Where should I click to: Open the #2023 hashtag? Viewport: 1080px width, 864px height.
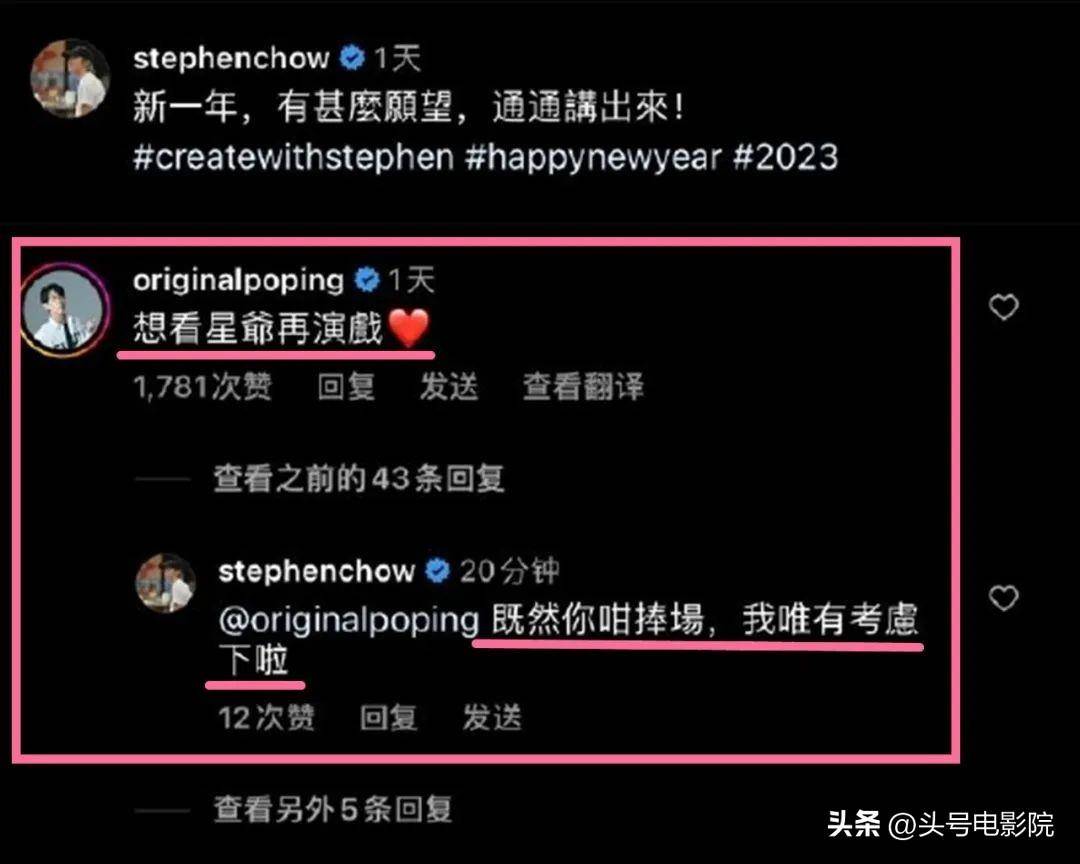point(786,157)
